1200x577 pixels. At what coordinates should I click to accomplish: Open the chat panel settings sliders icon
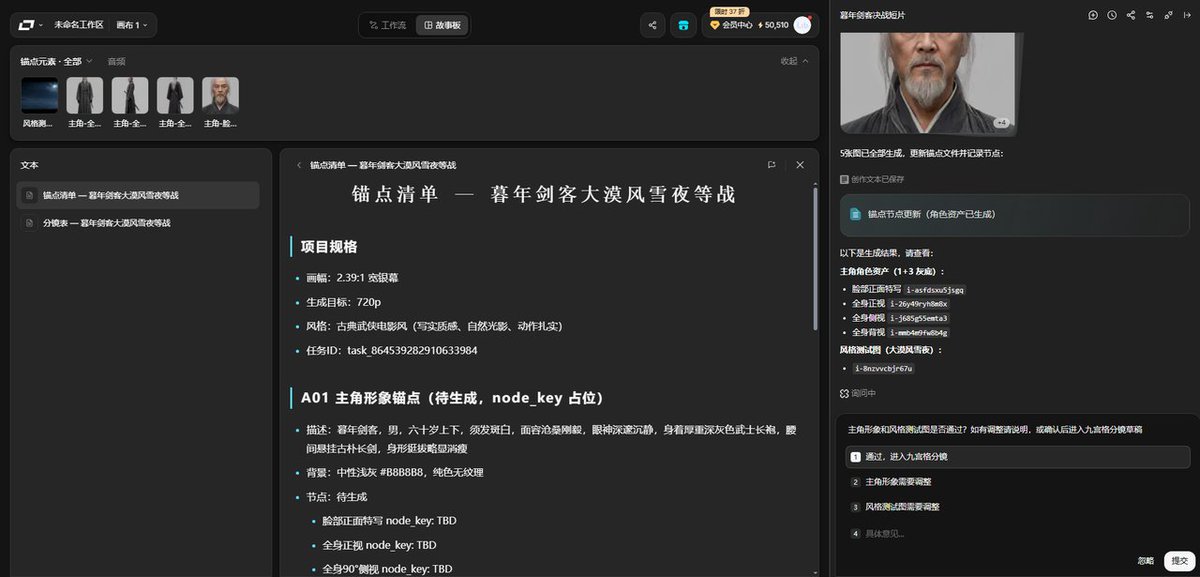[x=1150, y=15]
